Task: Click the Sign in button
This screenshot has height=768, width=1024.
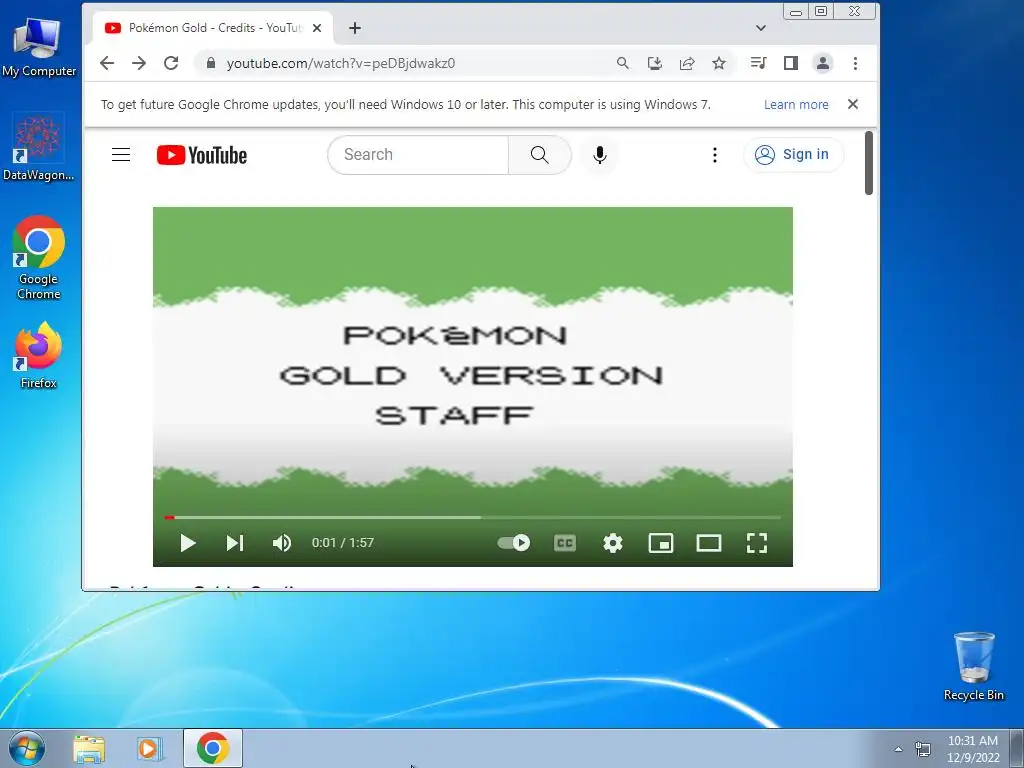Action: click(793, 155)
